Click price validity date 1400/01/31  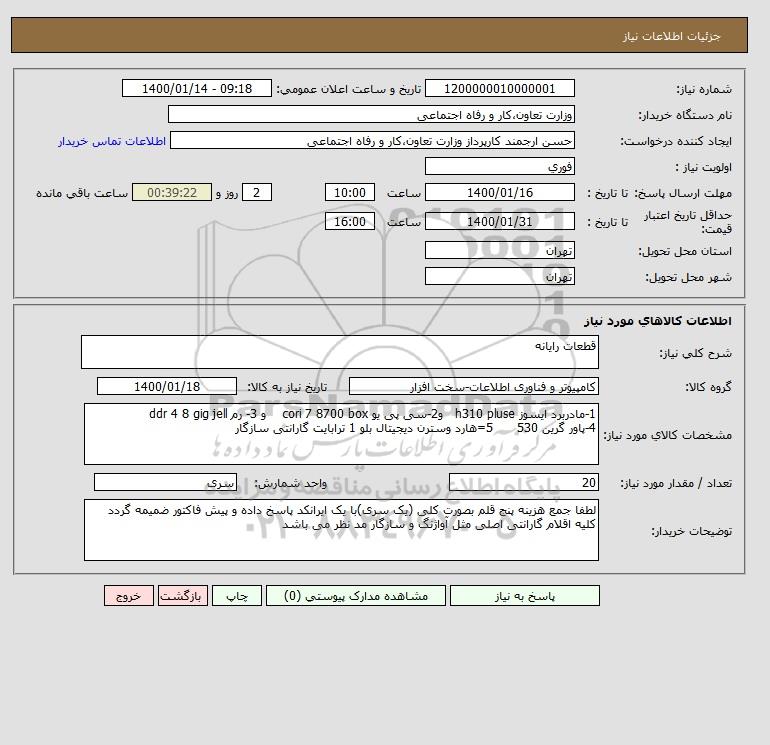click(499, 221)
